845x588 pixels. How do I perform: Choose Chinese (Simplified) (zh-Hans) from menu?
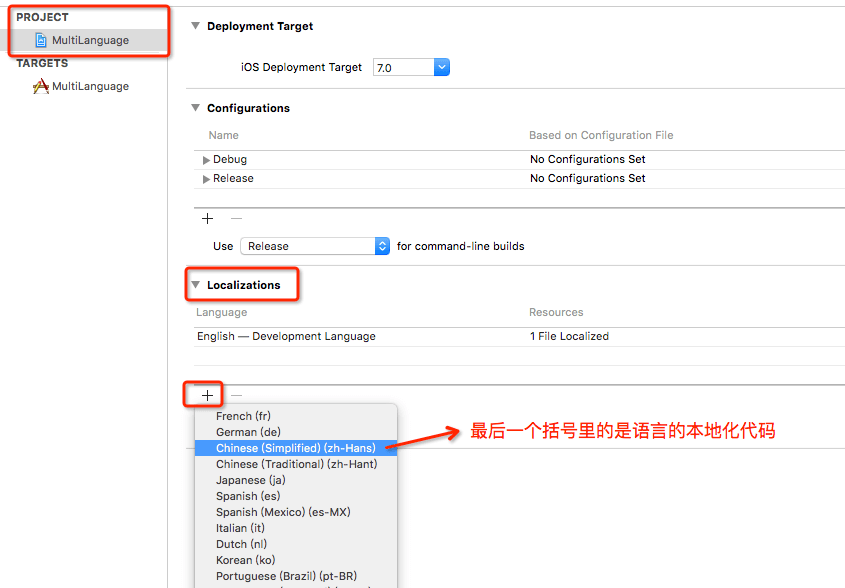pos(295,448)
